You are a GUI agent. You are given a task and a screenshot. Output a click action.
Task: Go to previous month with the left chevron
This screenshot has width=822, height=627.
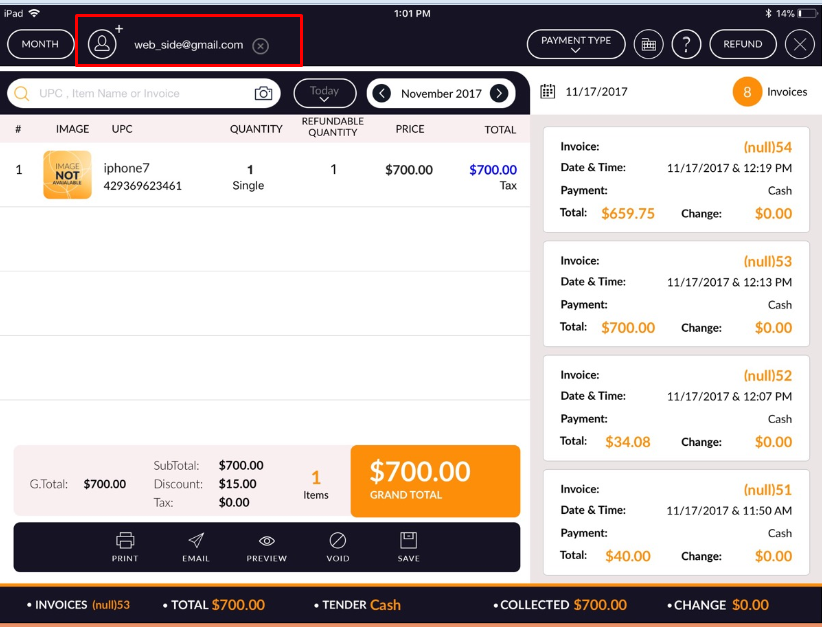point(381,92)
